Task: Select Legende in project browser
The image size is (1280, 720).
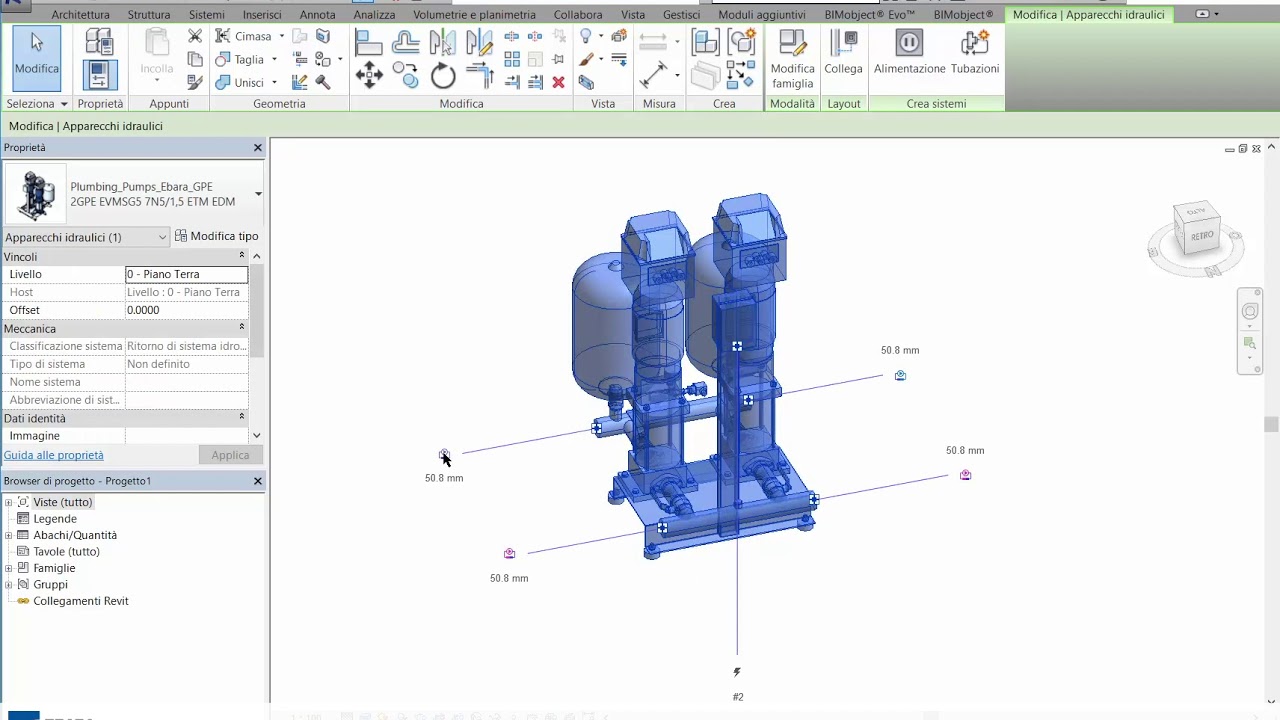Action: (x=55, y=518)
